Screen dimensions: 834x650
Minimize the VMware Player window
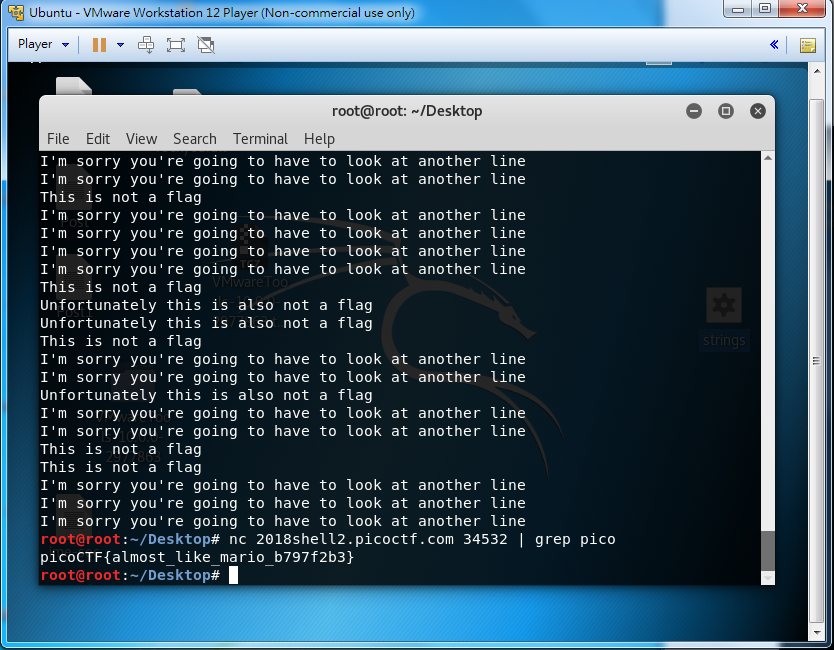pos(738,9)
